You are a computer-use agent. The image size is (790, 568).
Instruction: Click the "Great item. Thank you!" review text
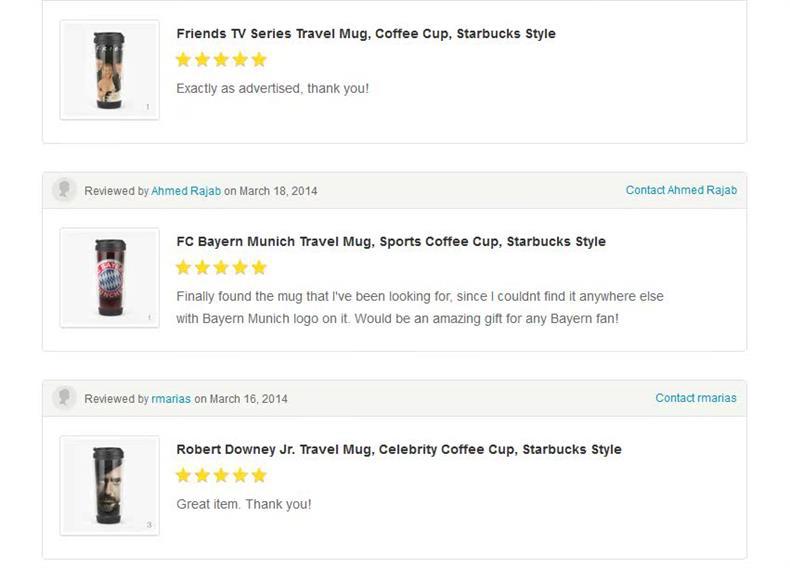(x=244, y=505)
